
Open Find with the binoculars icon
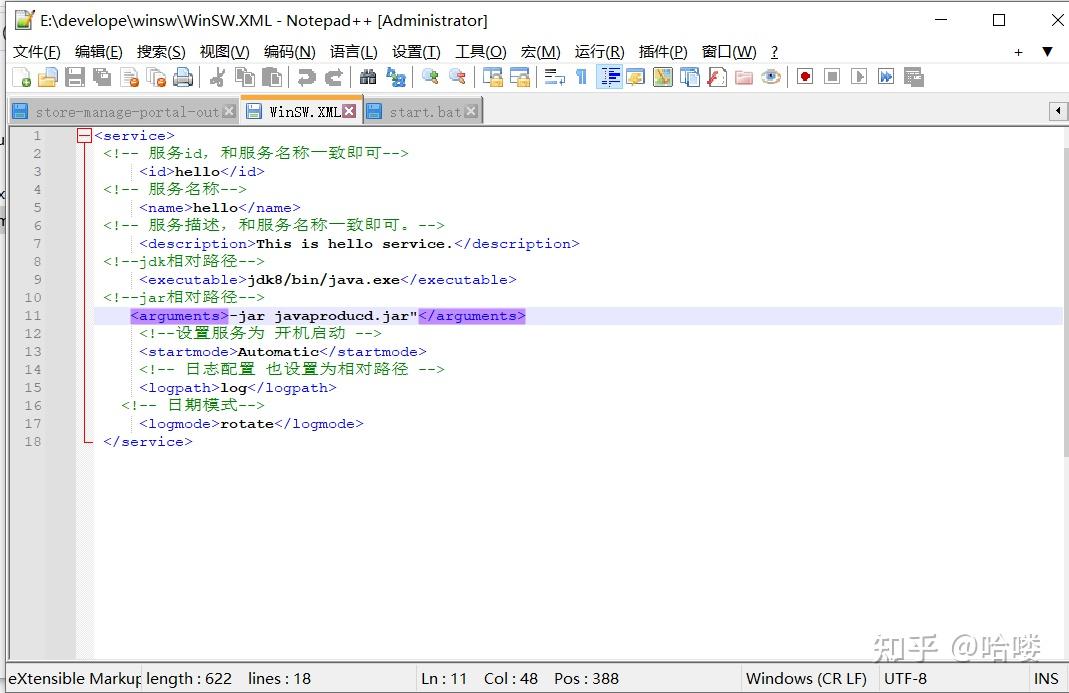368,77
